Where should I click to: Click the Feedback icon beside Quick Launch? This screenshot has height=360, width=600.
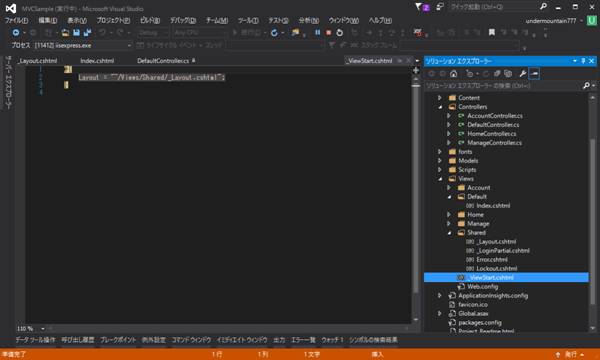(x=440, y=7)
